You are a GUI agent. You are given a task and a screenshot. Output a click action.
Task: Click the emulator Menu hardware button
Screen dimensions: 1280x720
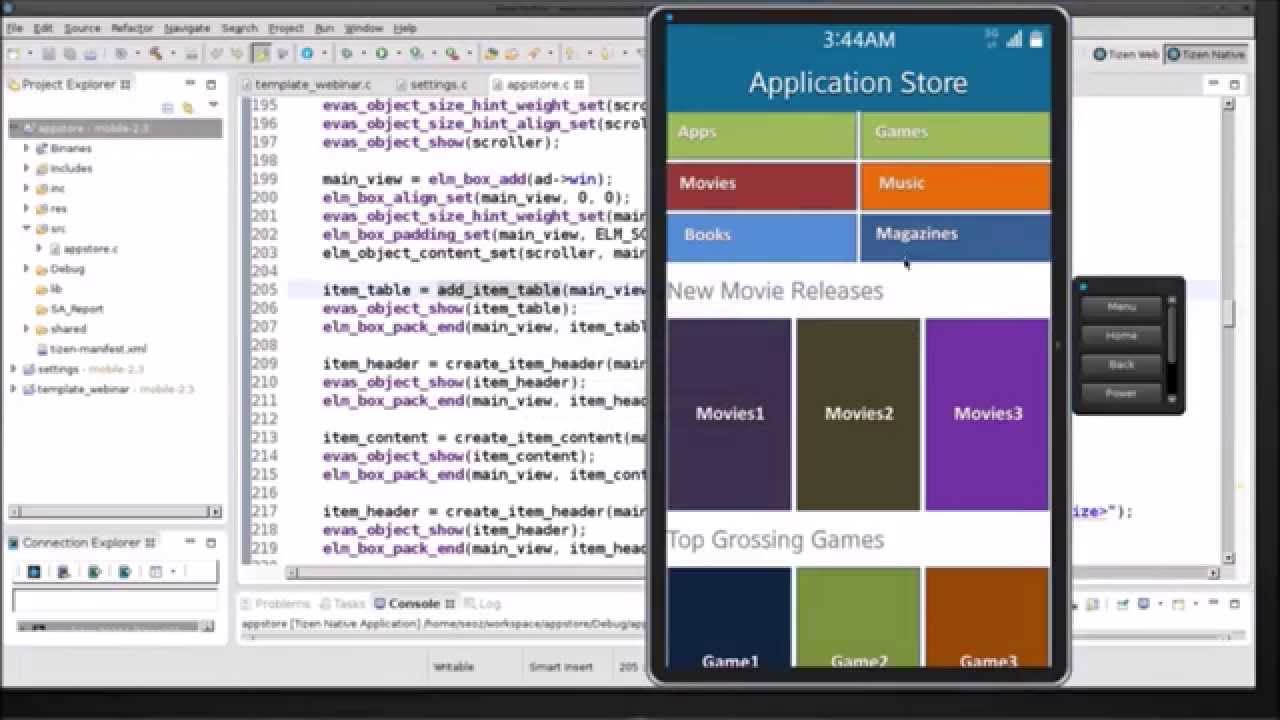(1121, 307)
